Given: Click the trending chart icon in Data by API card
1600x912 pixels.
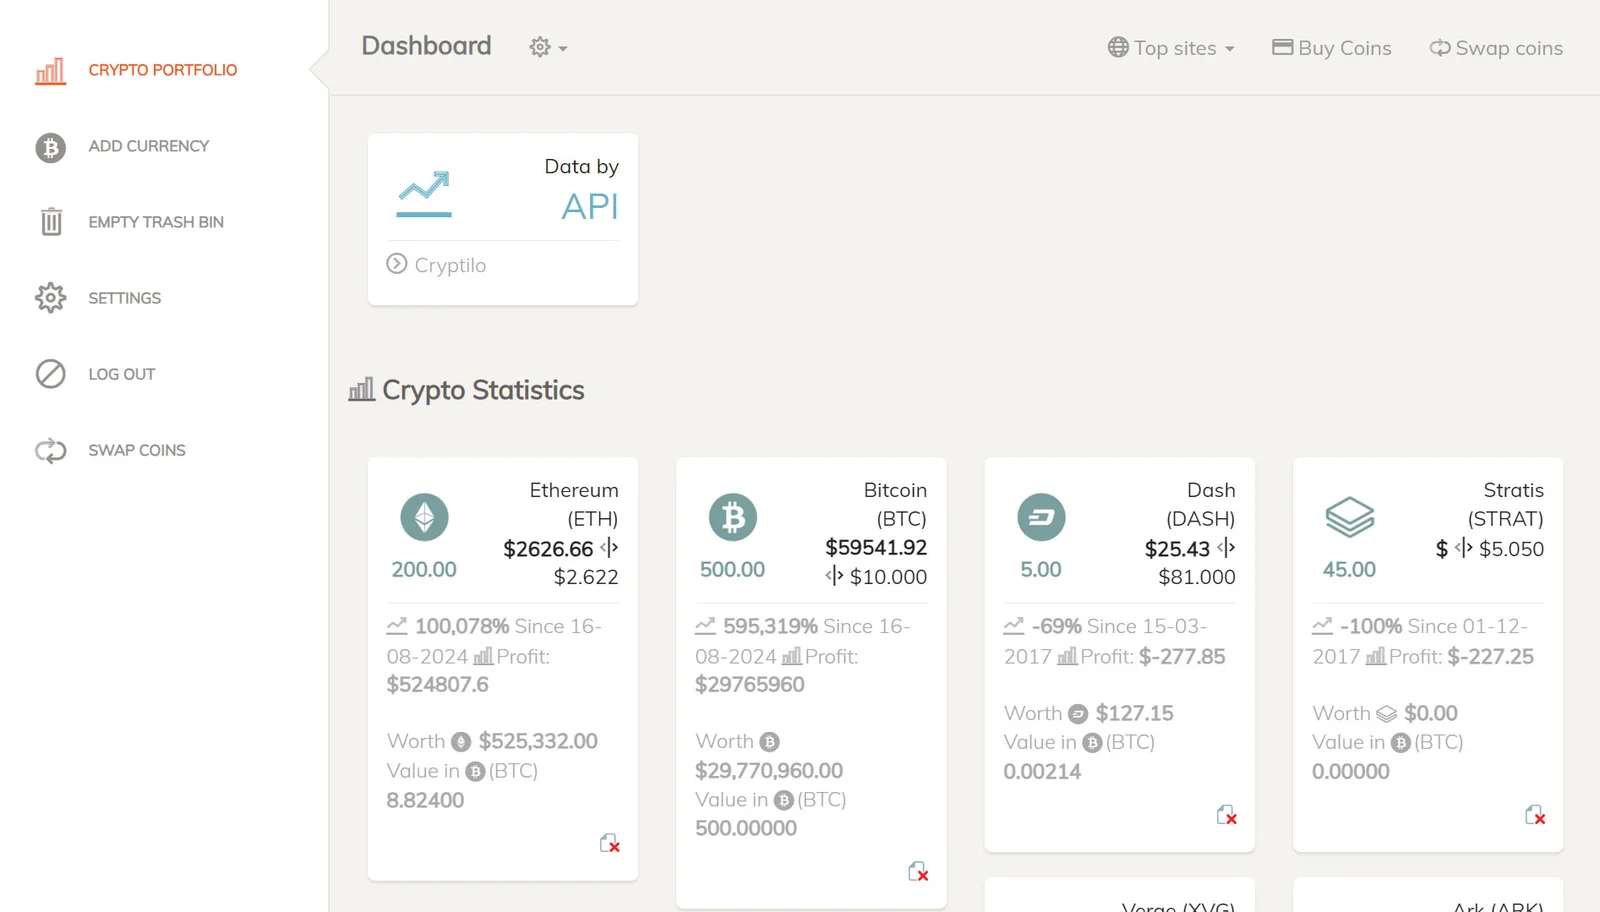Looking at the screenshot, I should tap(424, 194).
